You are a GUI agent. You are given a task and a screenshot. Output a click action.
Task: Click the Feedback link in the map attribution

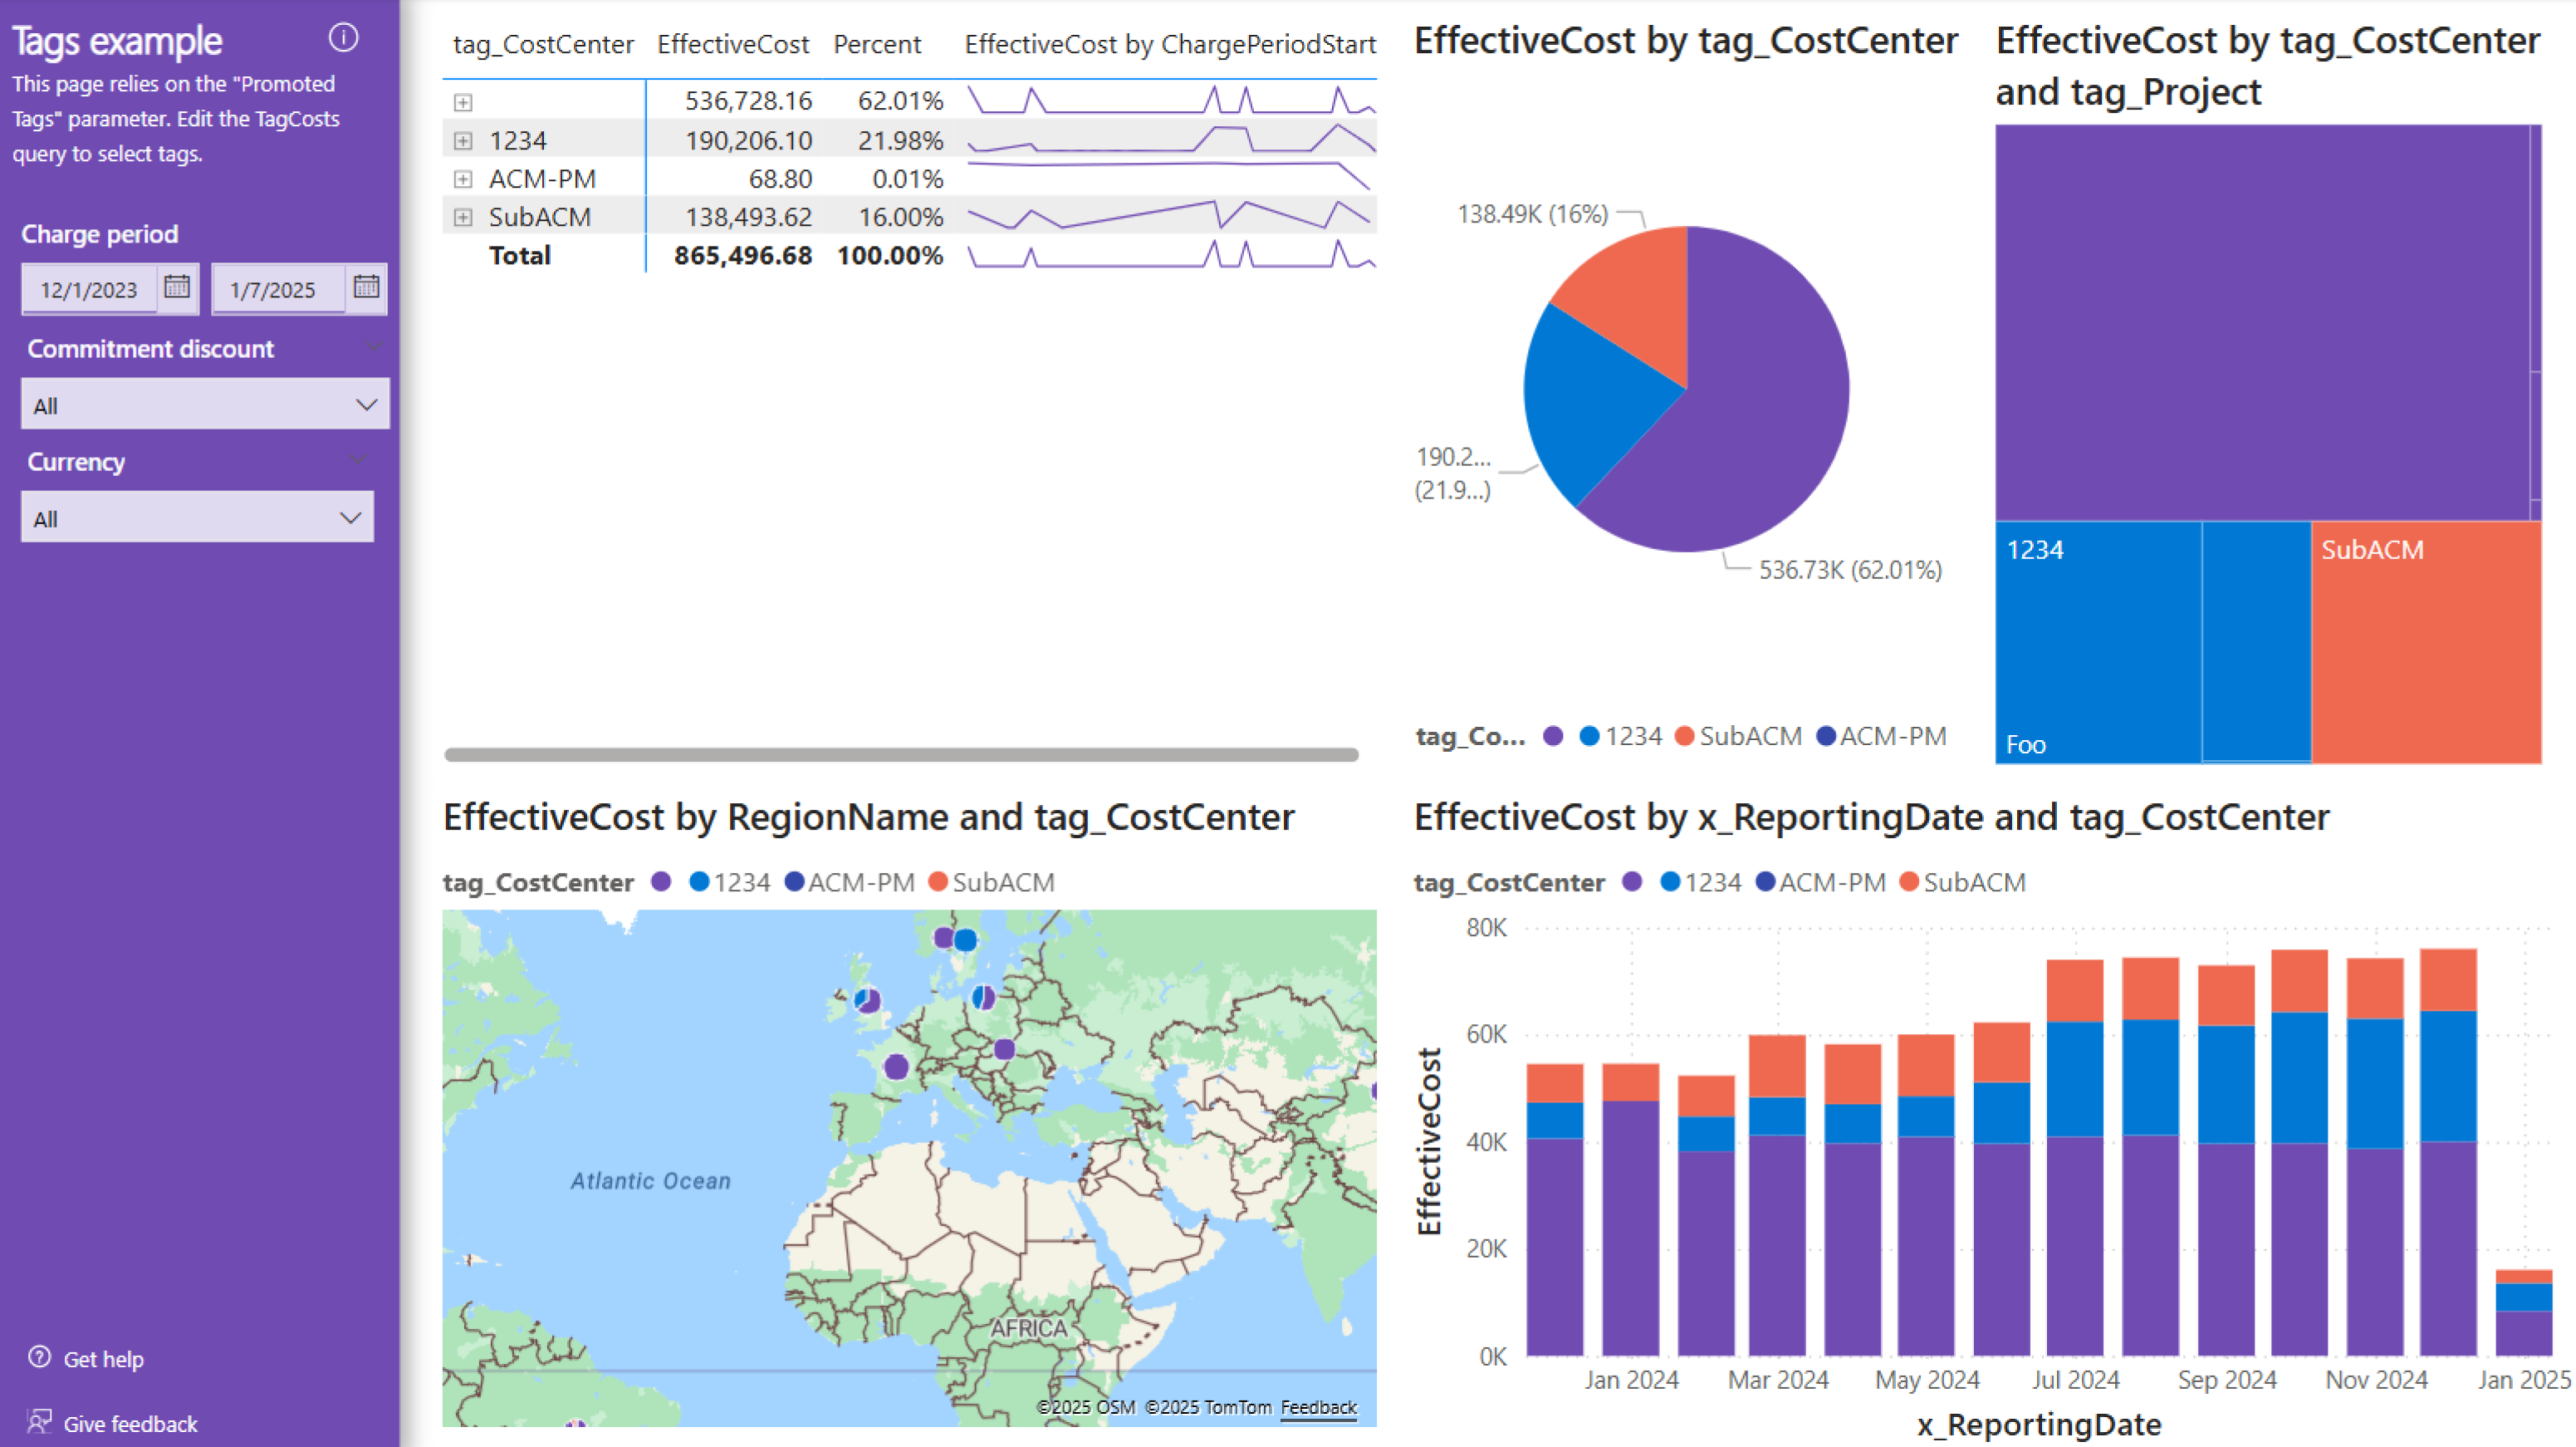tap(1319, 1407)
